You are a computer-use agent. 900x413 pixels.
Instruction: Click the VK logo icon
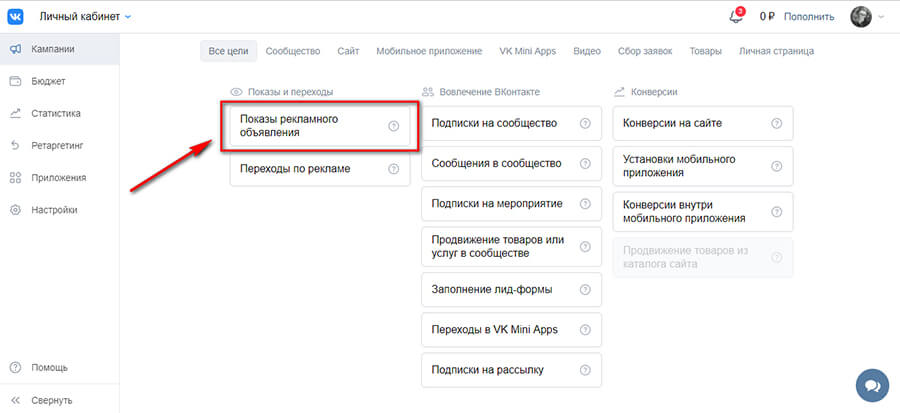[x=16, y=16]
